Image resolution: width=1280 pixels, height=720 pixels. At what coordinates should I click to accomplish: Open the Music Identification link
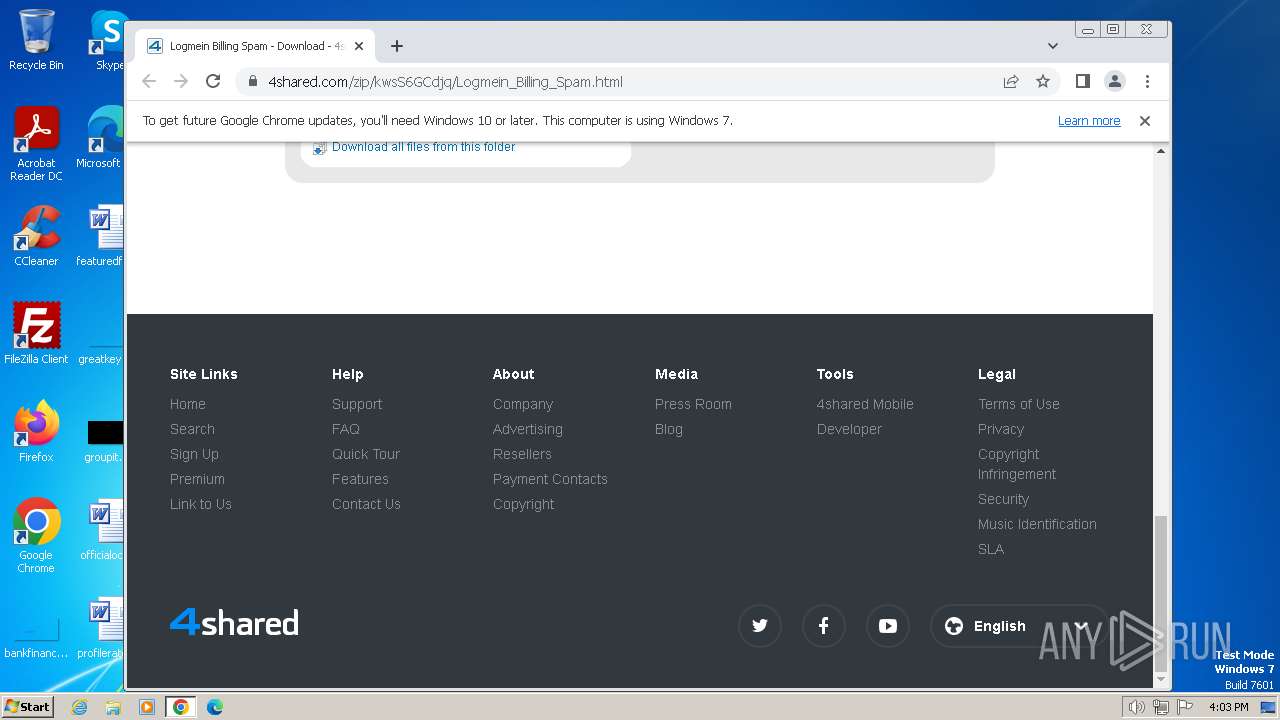point(1037,524)
